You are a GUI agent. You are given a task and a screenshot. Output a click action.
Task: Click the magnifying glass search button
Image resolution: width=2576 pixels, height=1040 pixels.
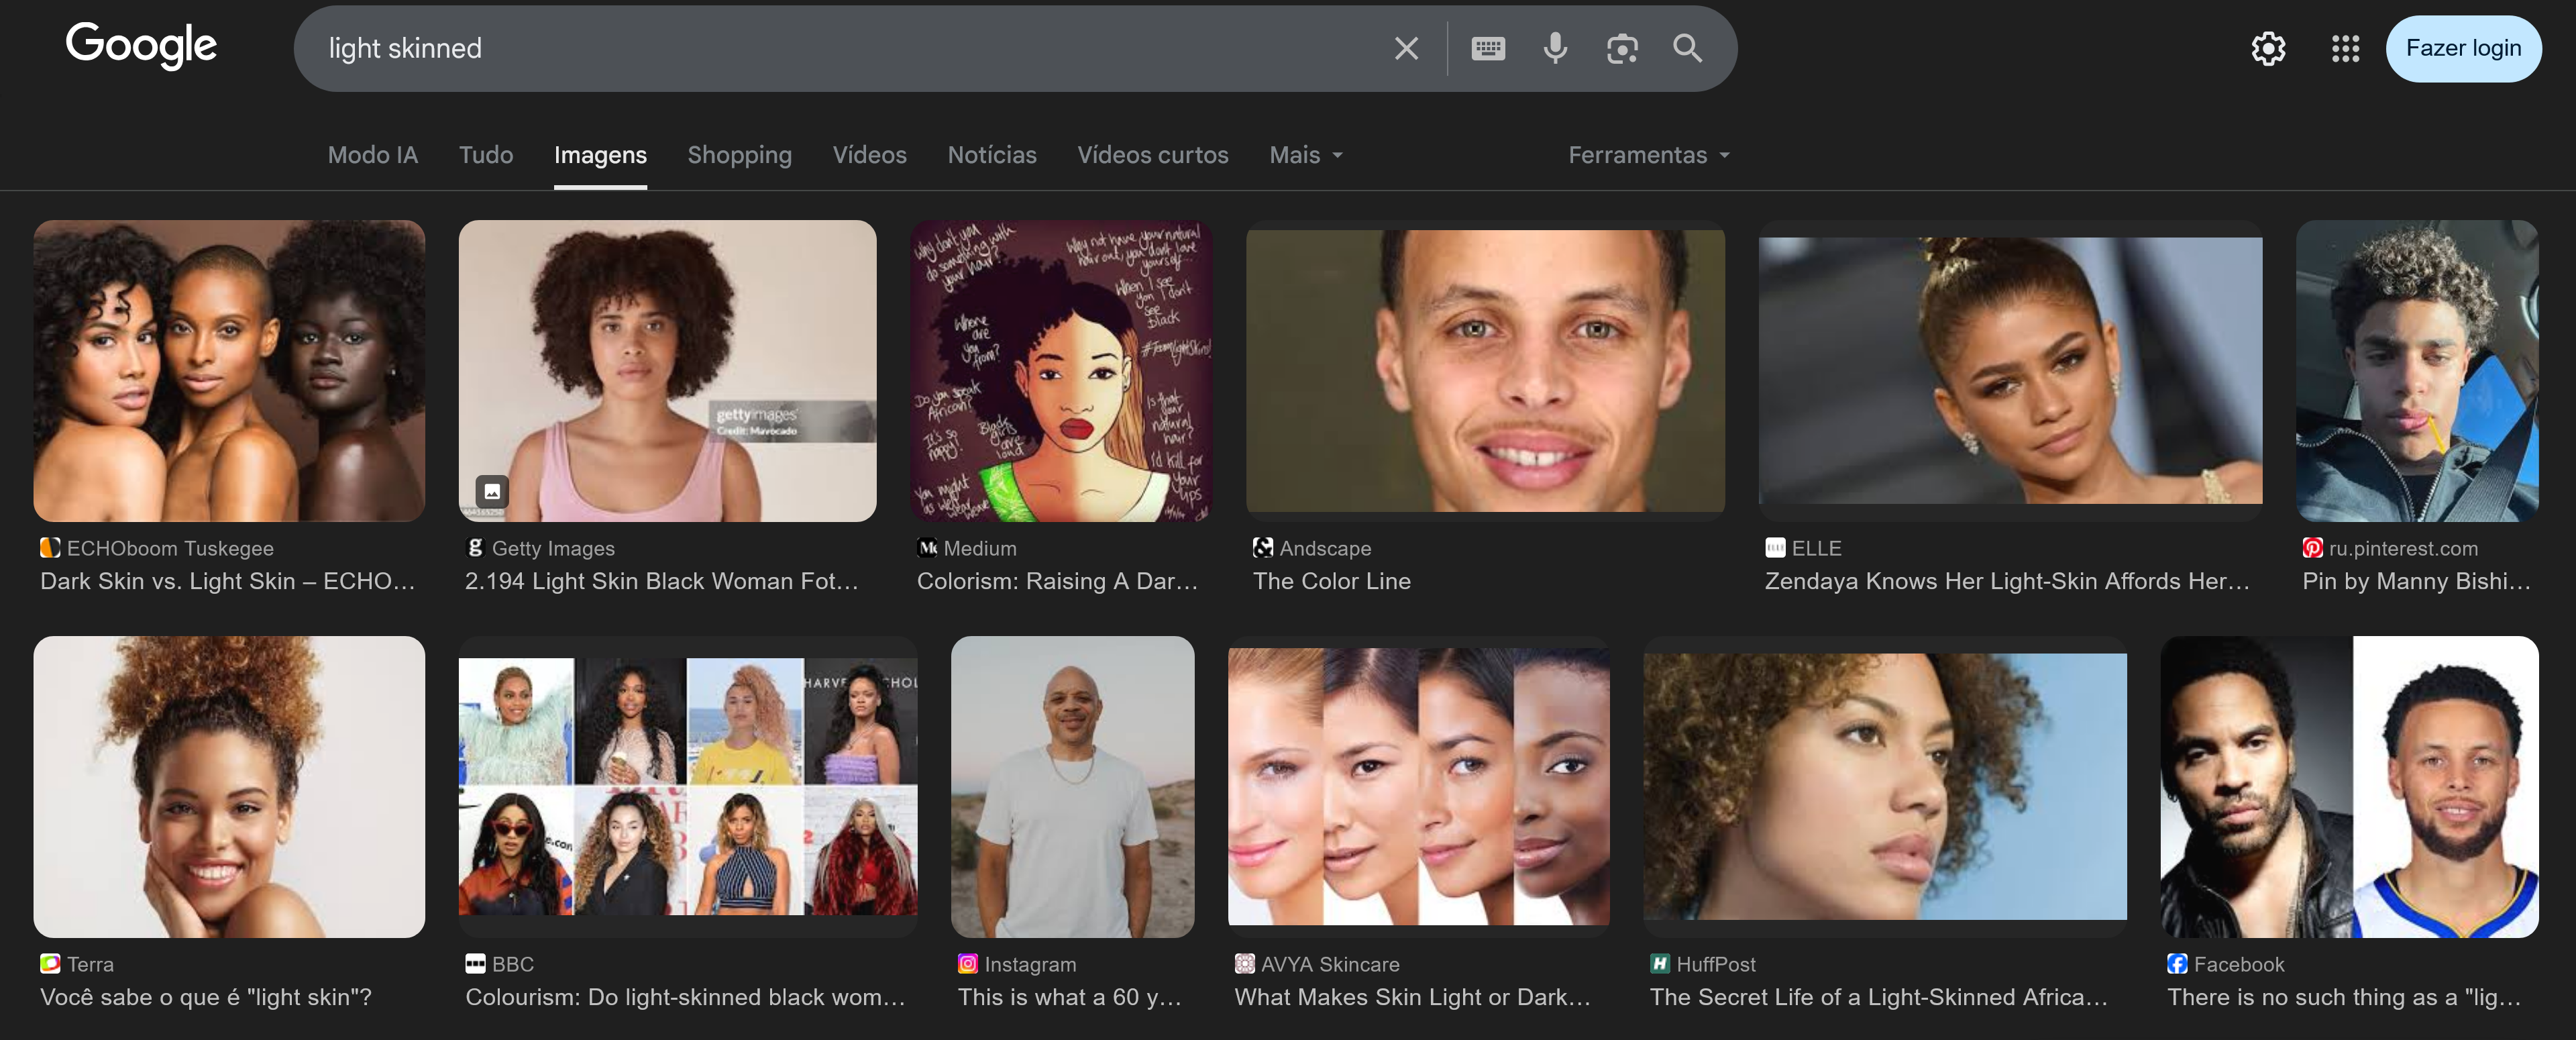coord(1688,48)
